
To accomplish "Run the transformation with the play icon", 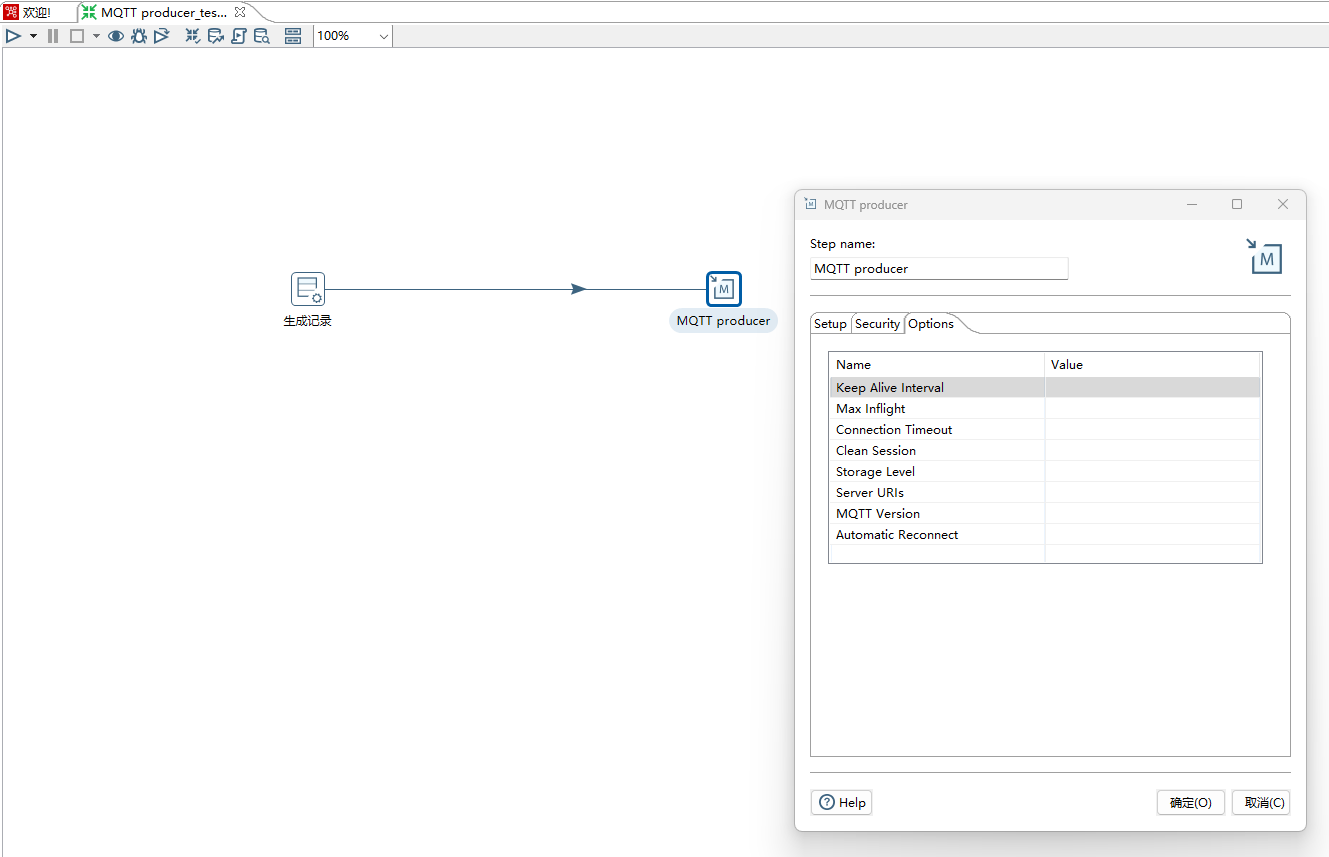I will 13,36.
